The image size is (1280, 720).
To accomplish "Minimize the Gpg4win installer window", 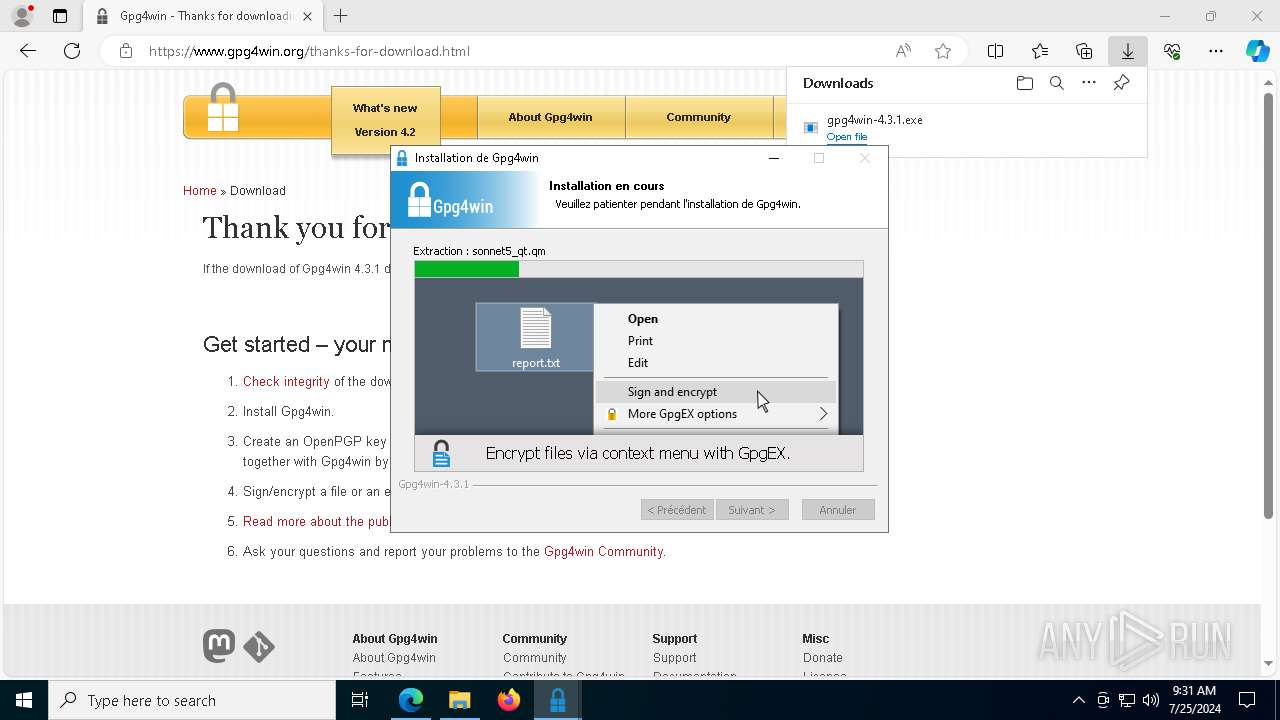I will [773, 158].
